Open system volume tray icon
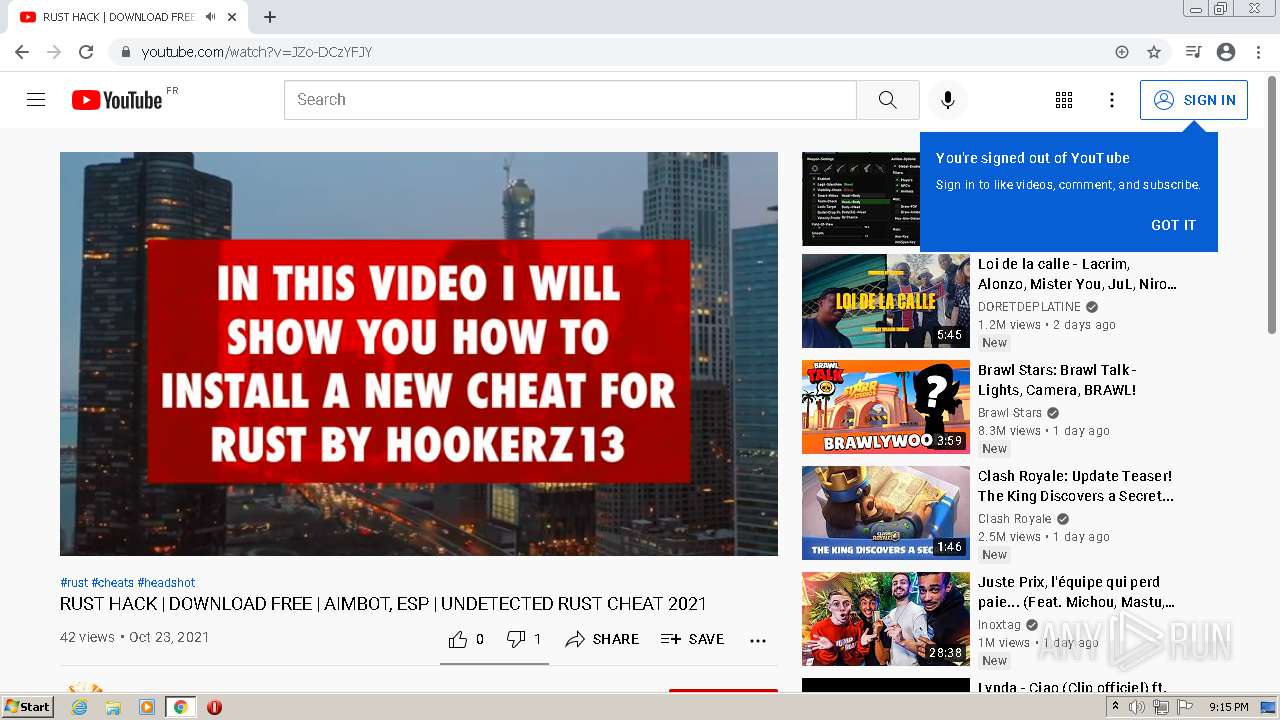 (x=1137, y=707)
